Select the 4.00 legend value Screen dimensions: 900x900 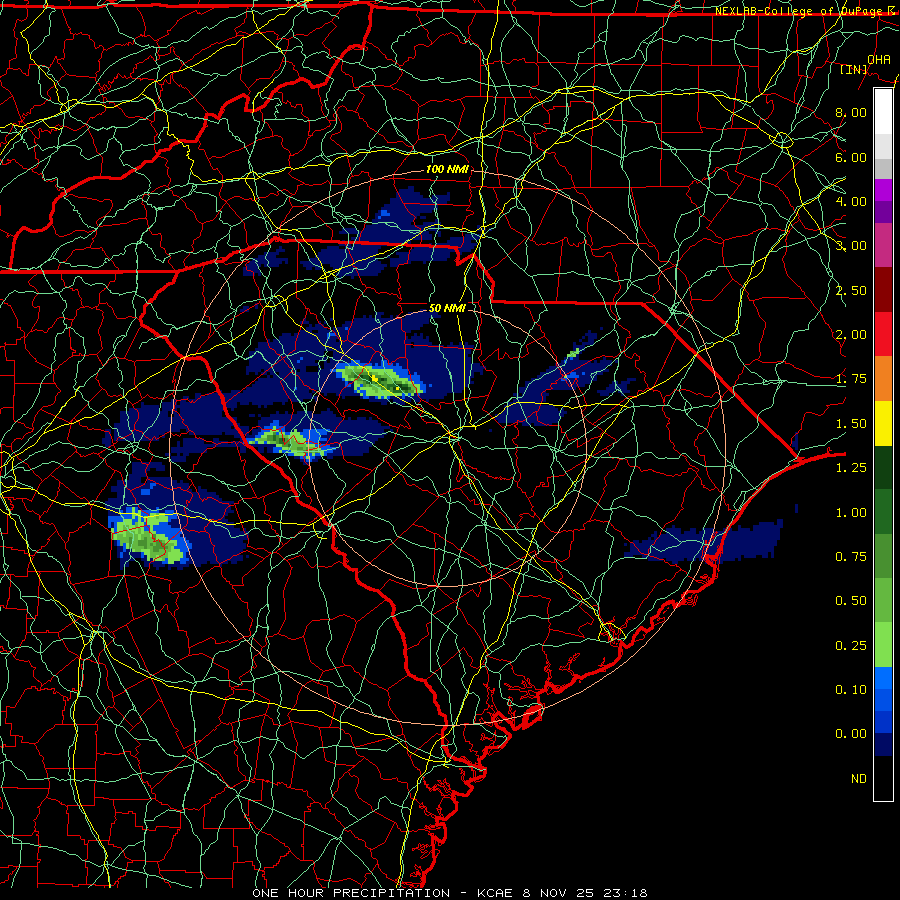[851, 201]
